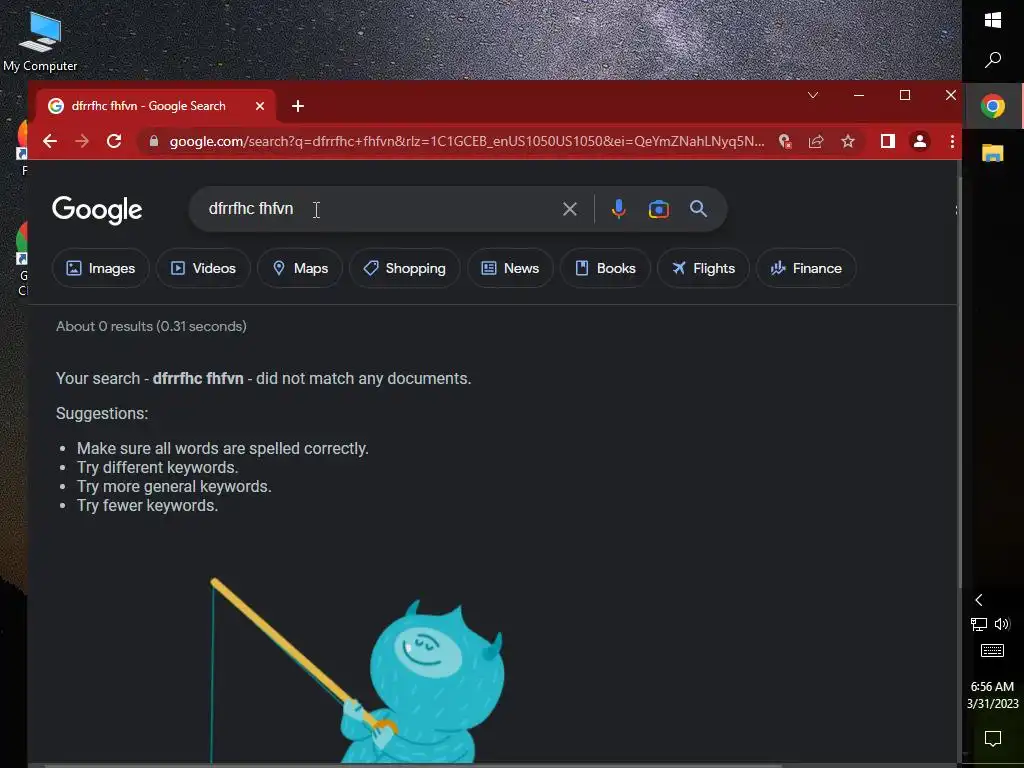Open File Explorer from the taskbar
This screenshot has width=1024, height=768.
[x=993, y=153]
